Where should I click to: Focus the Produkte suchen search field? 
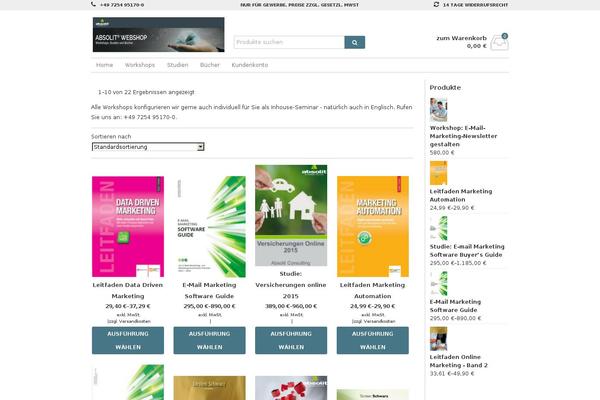[x=289, y=42]
